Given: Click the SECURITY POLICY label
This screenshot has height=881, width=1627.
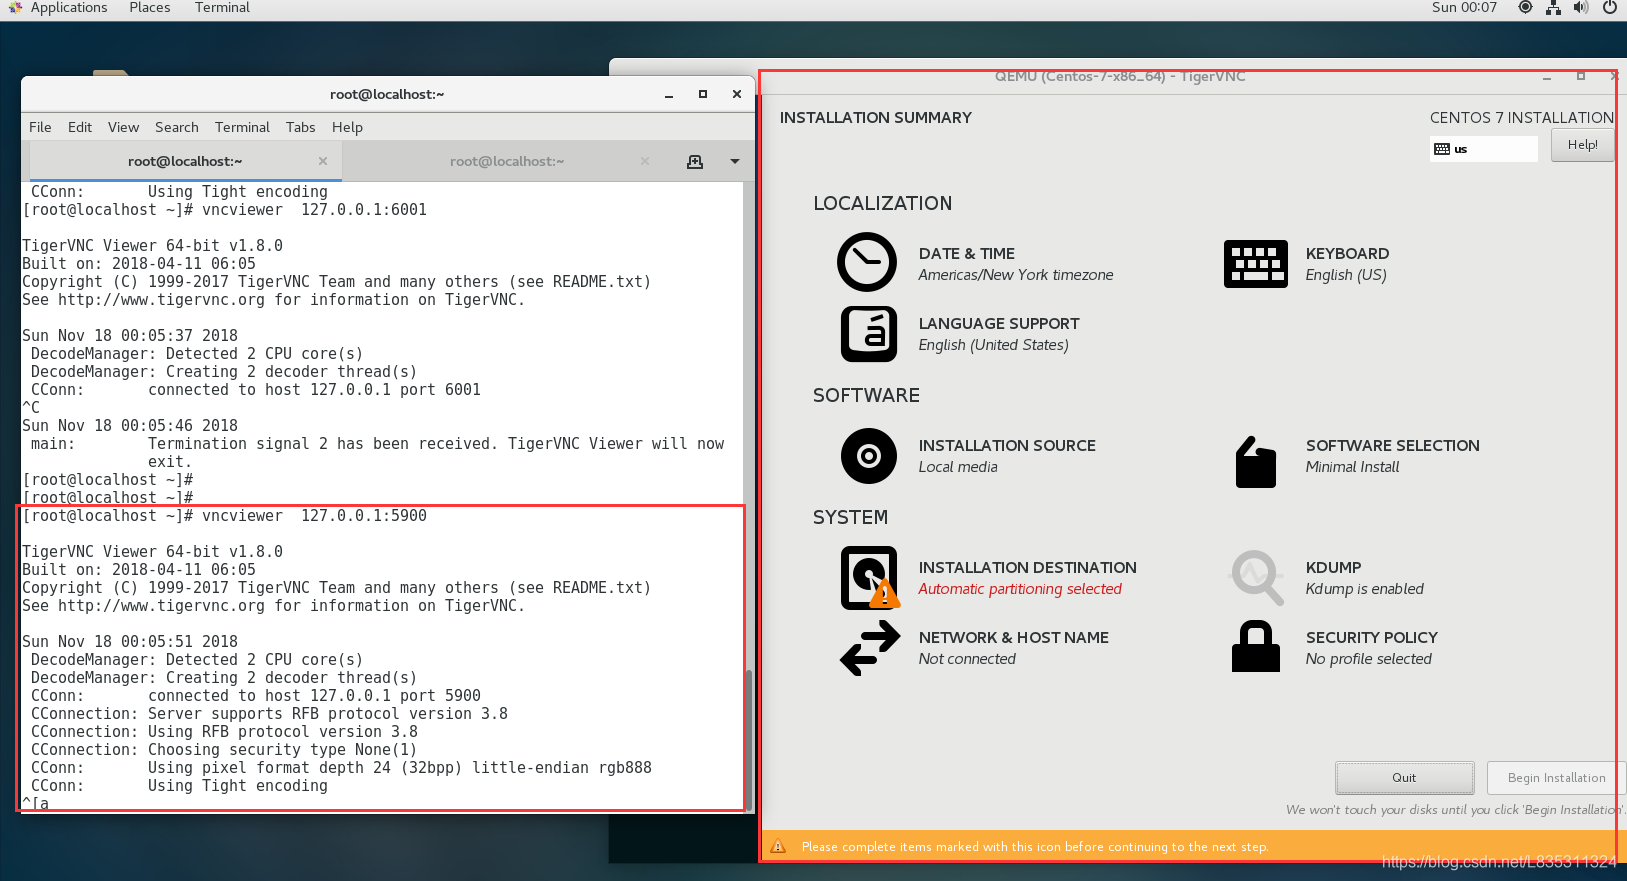Looking at the screenshot, I should pos(1371,638).
